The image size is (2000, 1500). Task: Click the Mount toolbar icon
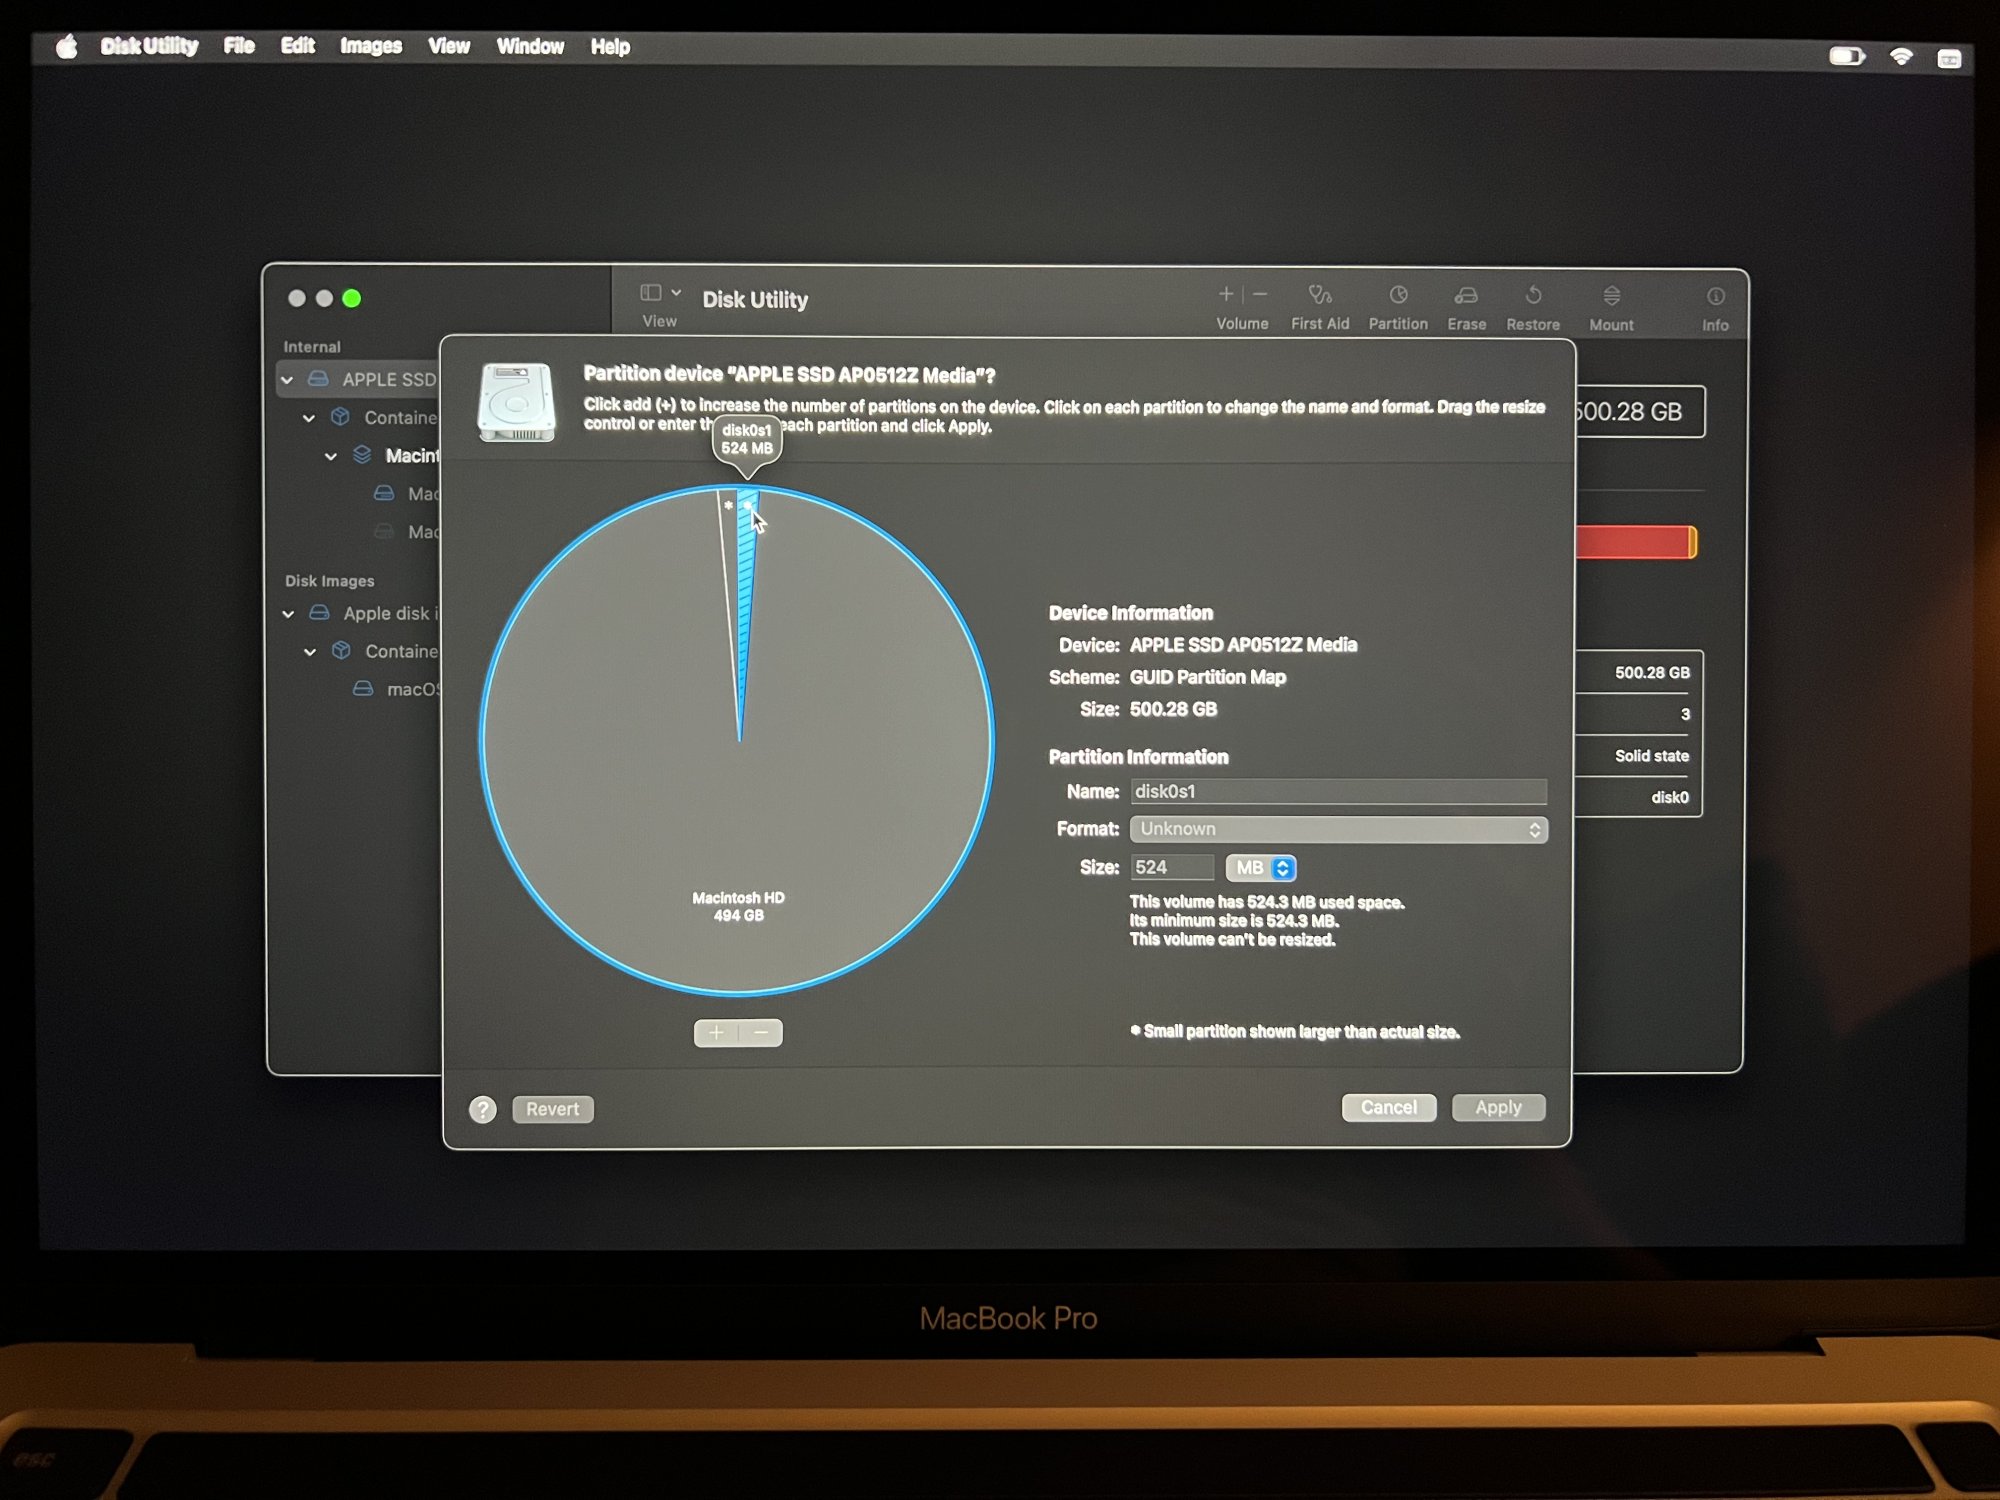(1611, 296)
